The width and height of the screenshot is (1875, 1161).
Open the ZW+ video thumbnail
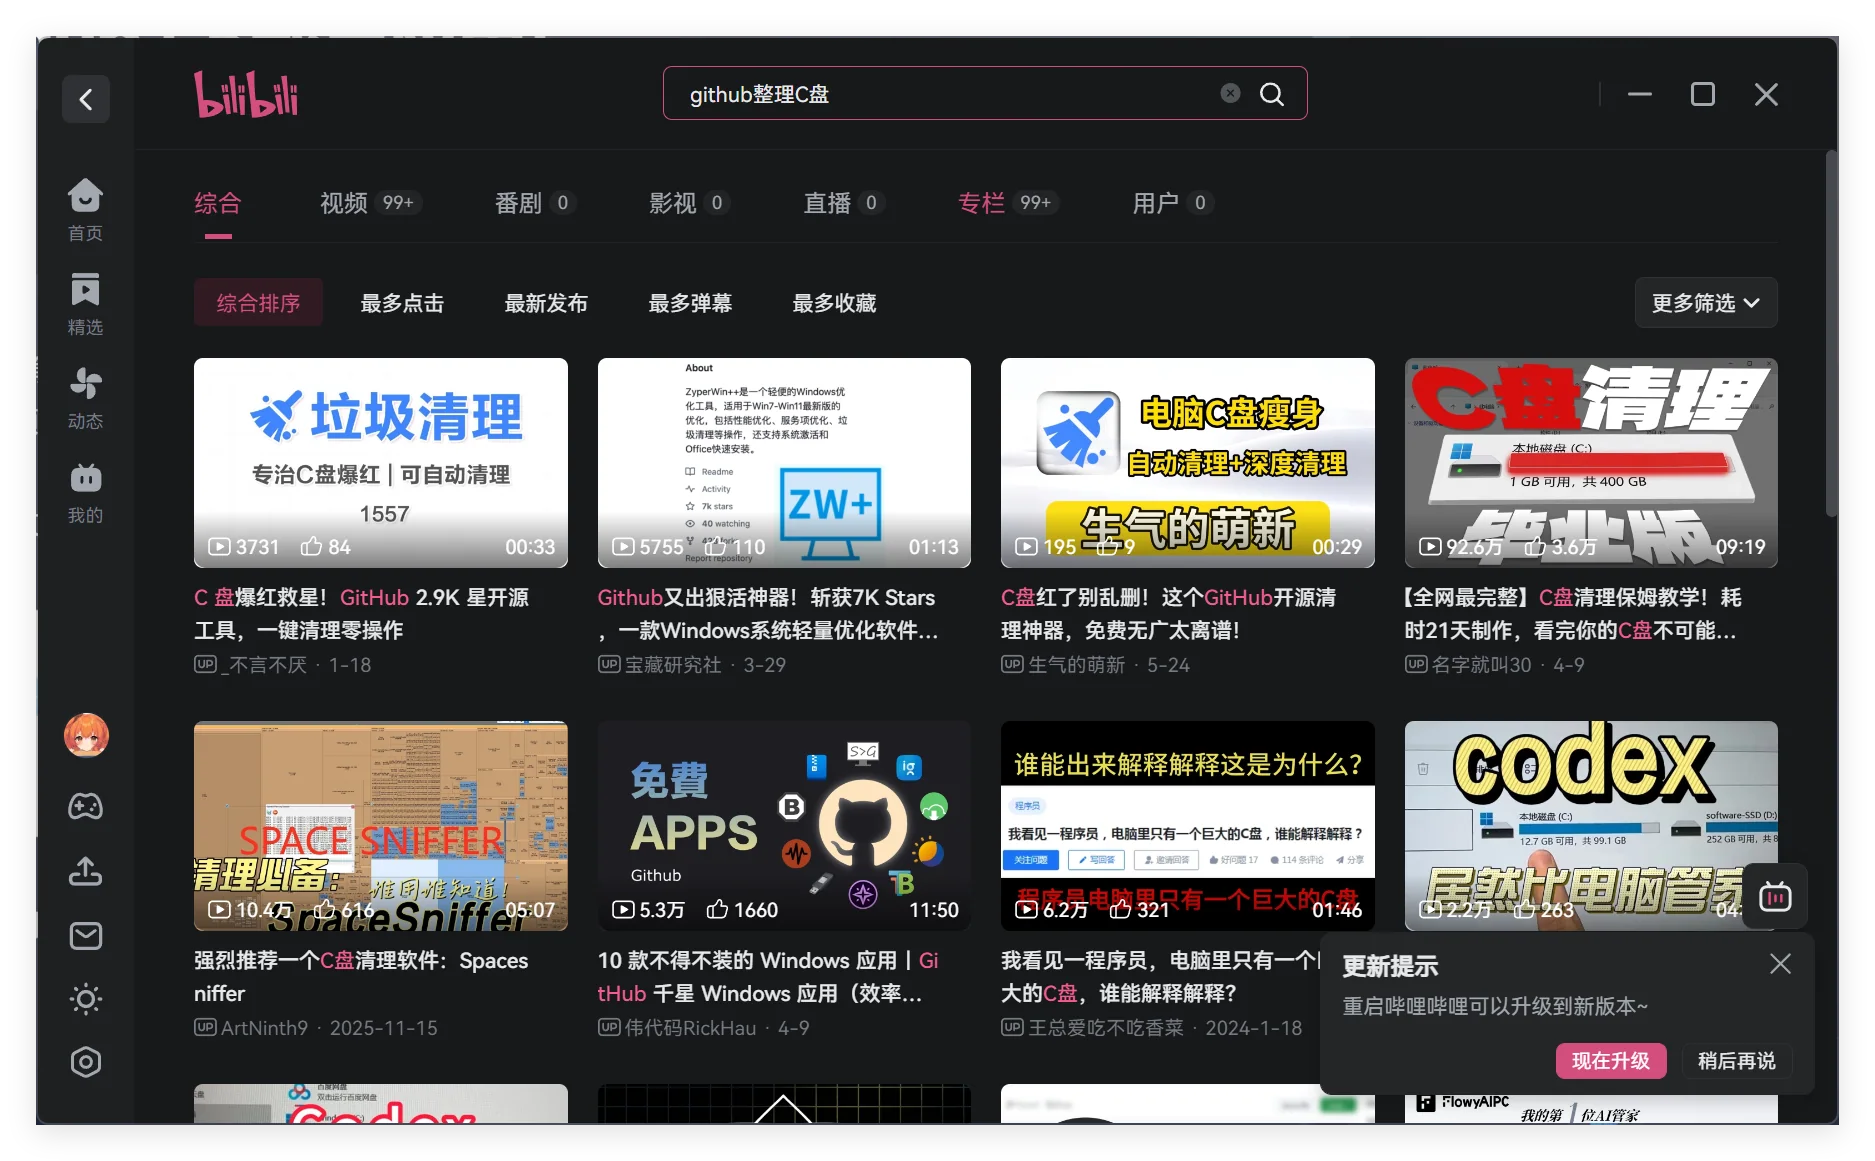coord(784,463)
